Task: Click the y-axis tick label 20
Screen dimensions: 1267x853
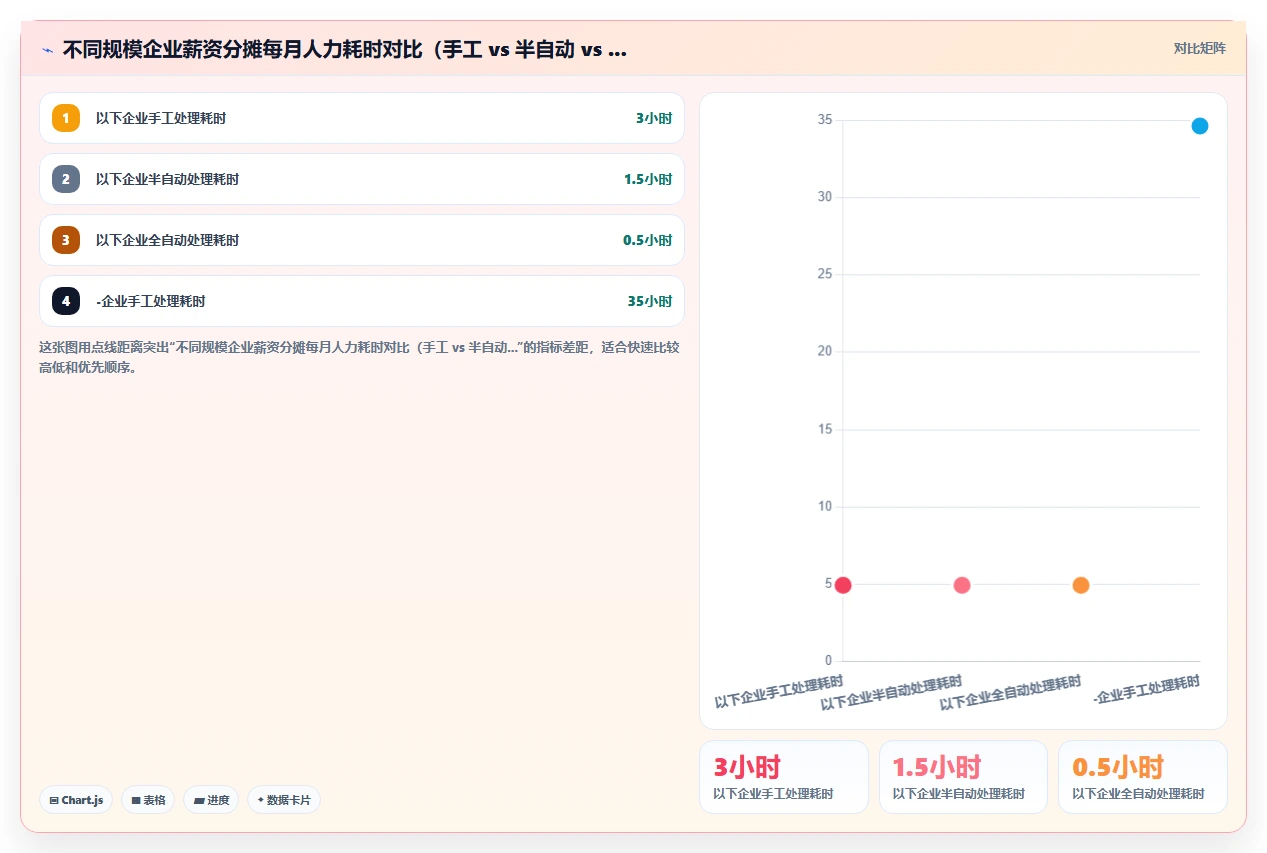Action: coord(825,352)
